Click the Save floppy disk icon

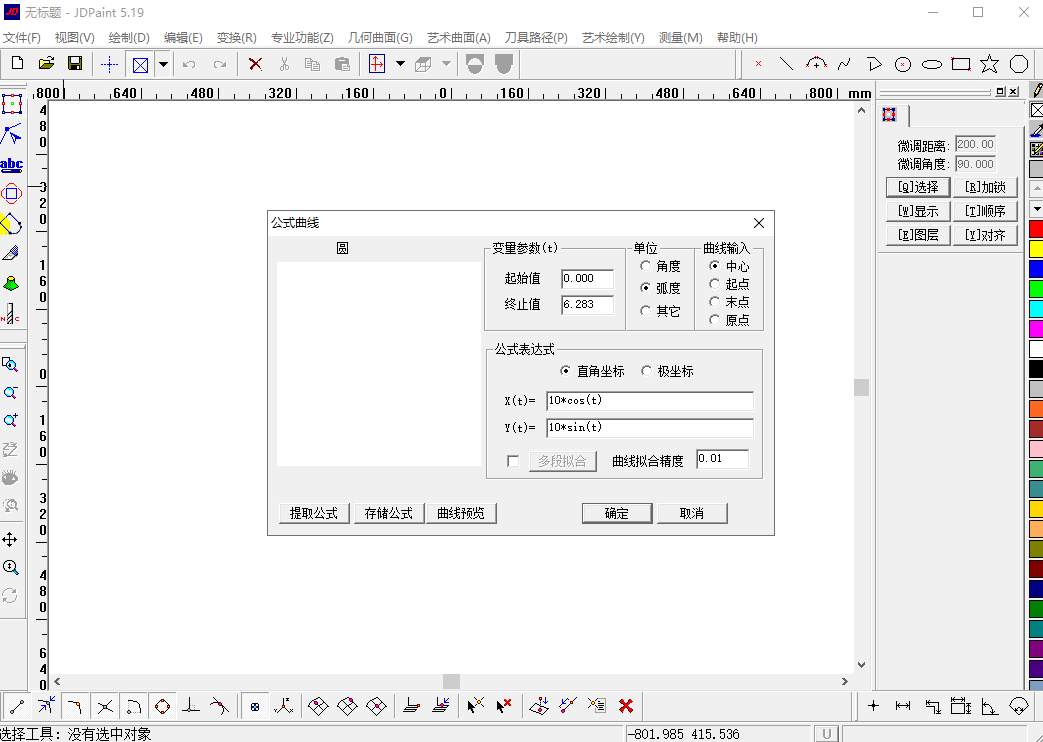point(75,64)
